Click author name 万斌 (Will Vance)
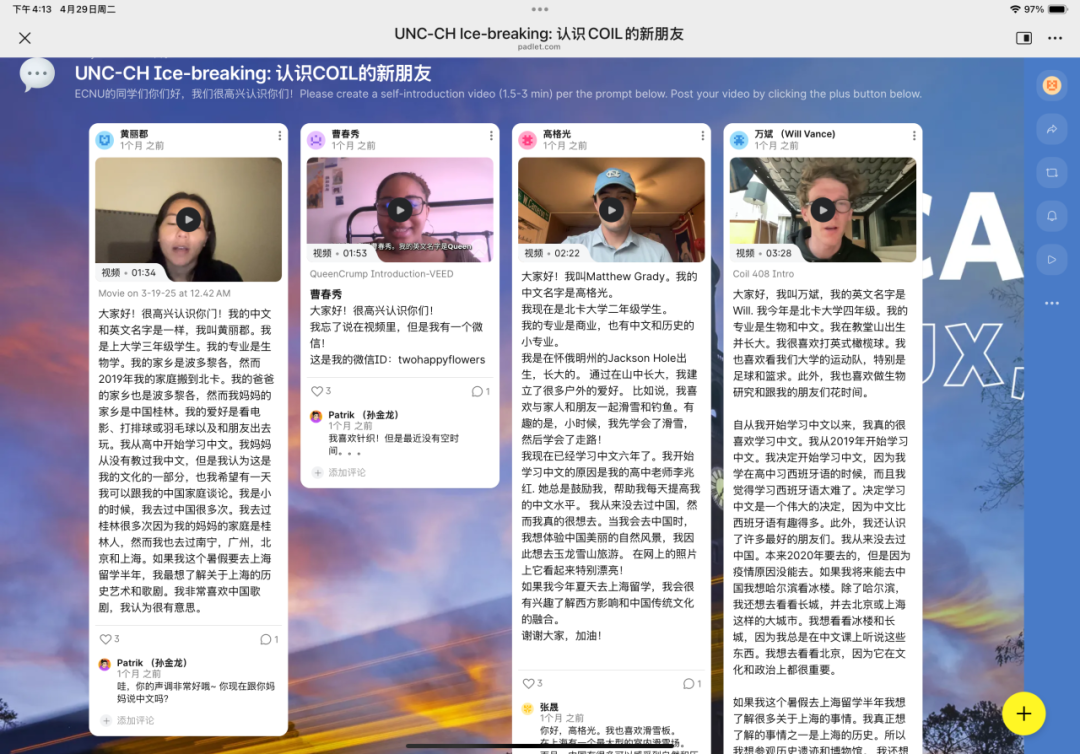The image size is (1080, 754). 794,134
